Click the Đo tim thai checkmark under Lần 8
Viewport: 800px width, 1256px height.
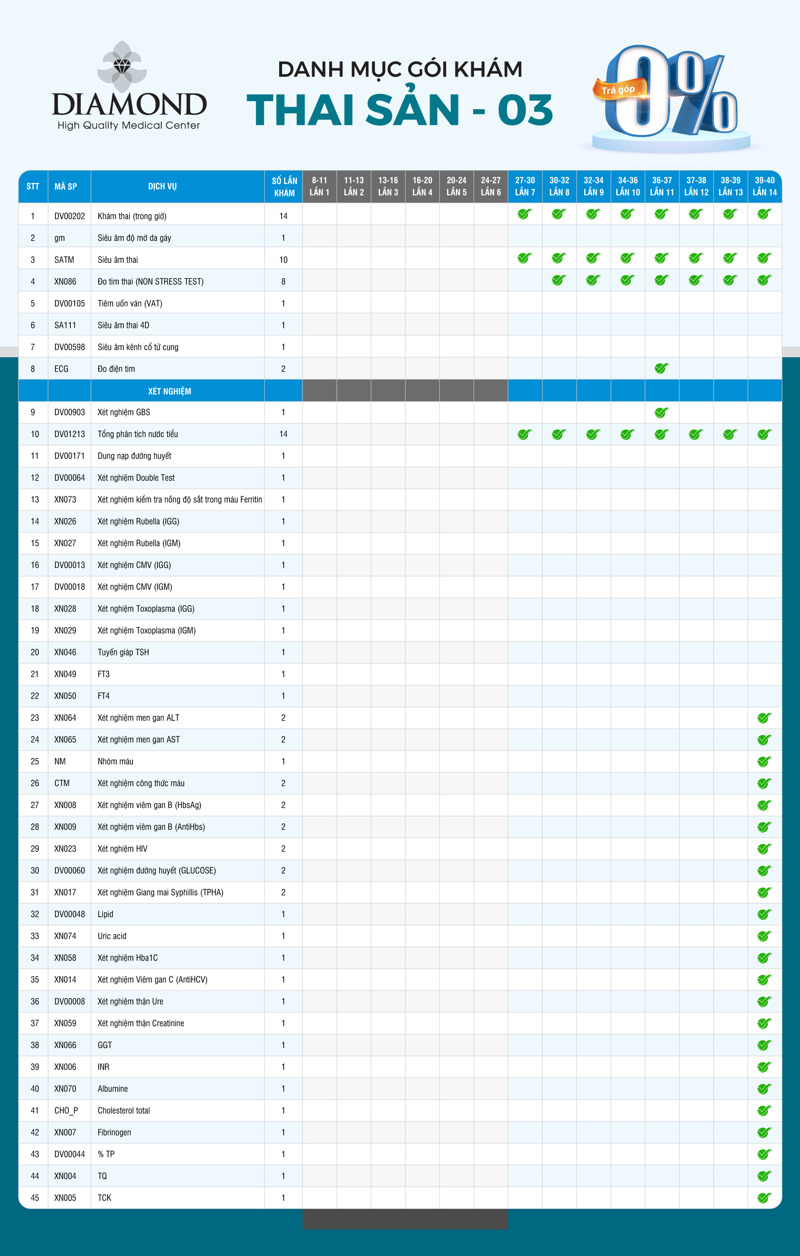point(559,281)
